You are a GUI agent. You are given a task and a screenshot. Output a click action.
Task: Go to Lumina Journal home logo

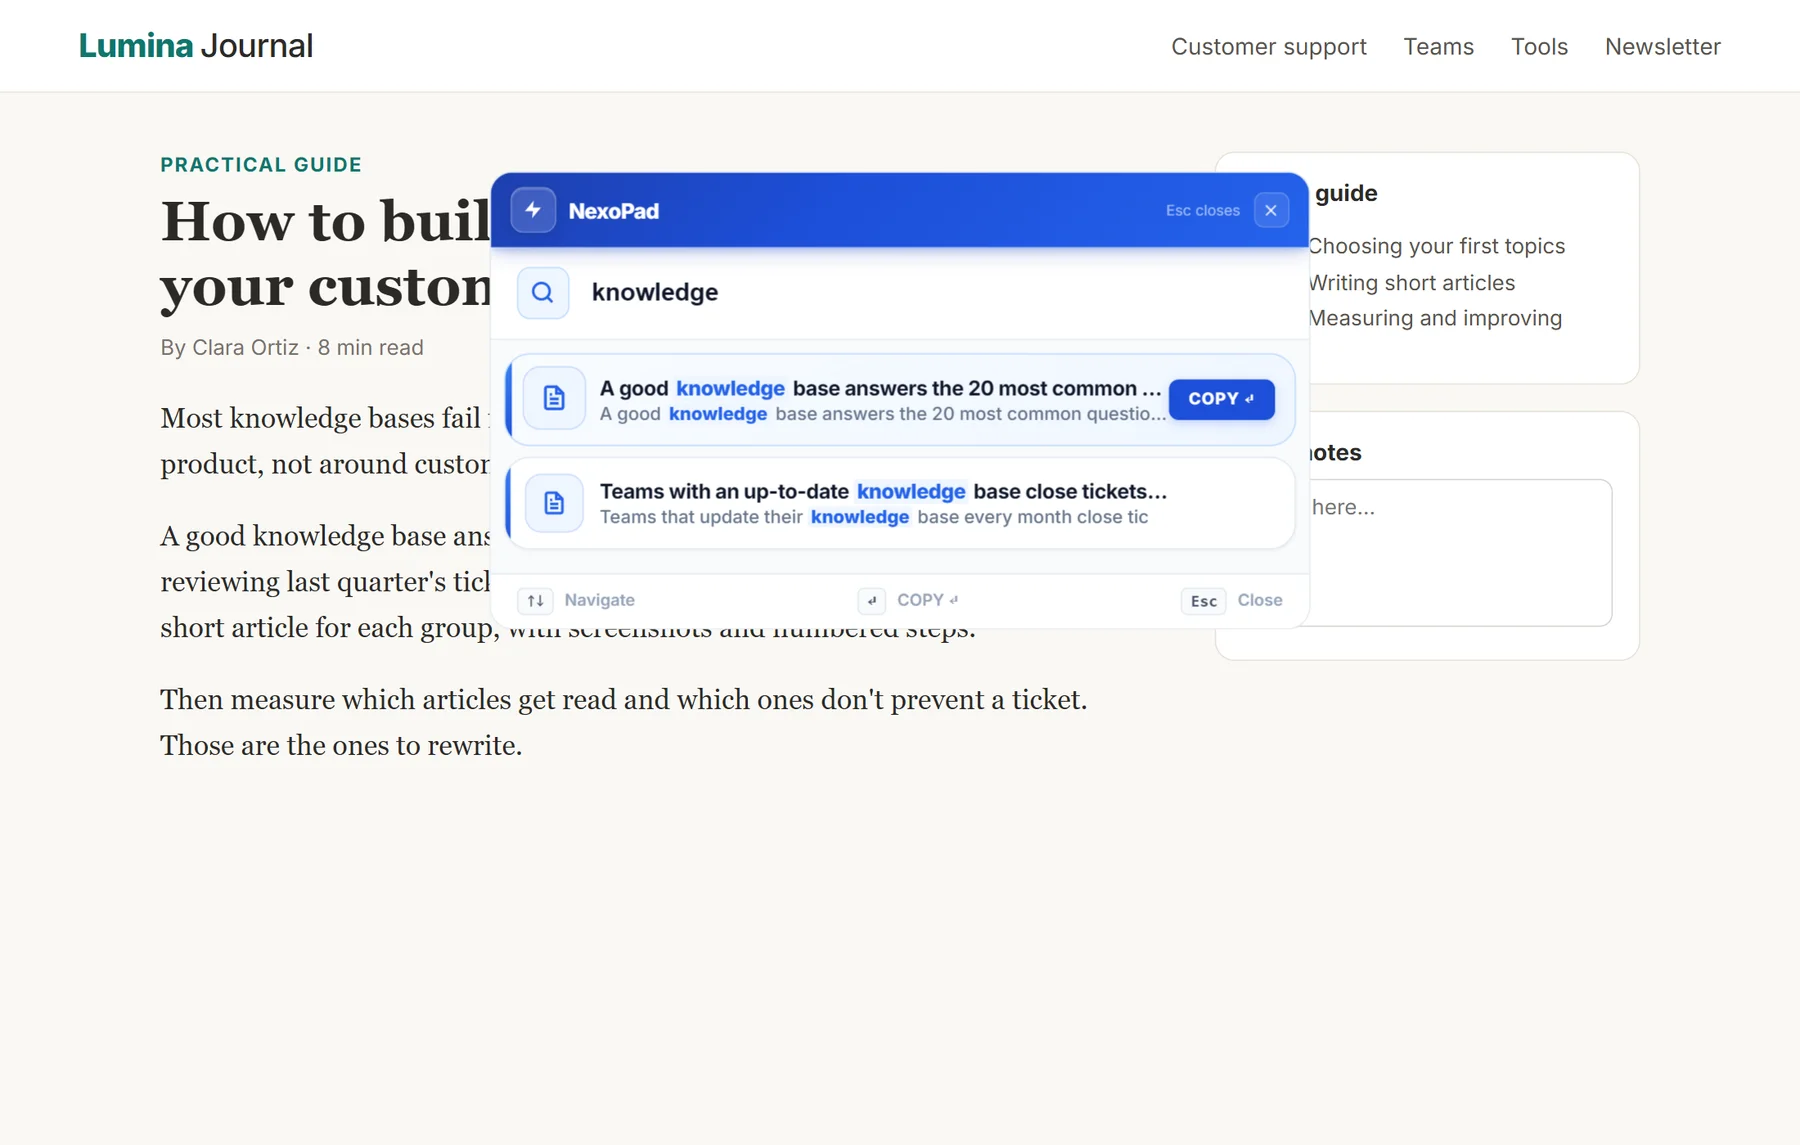(196, 46)
